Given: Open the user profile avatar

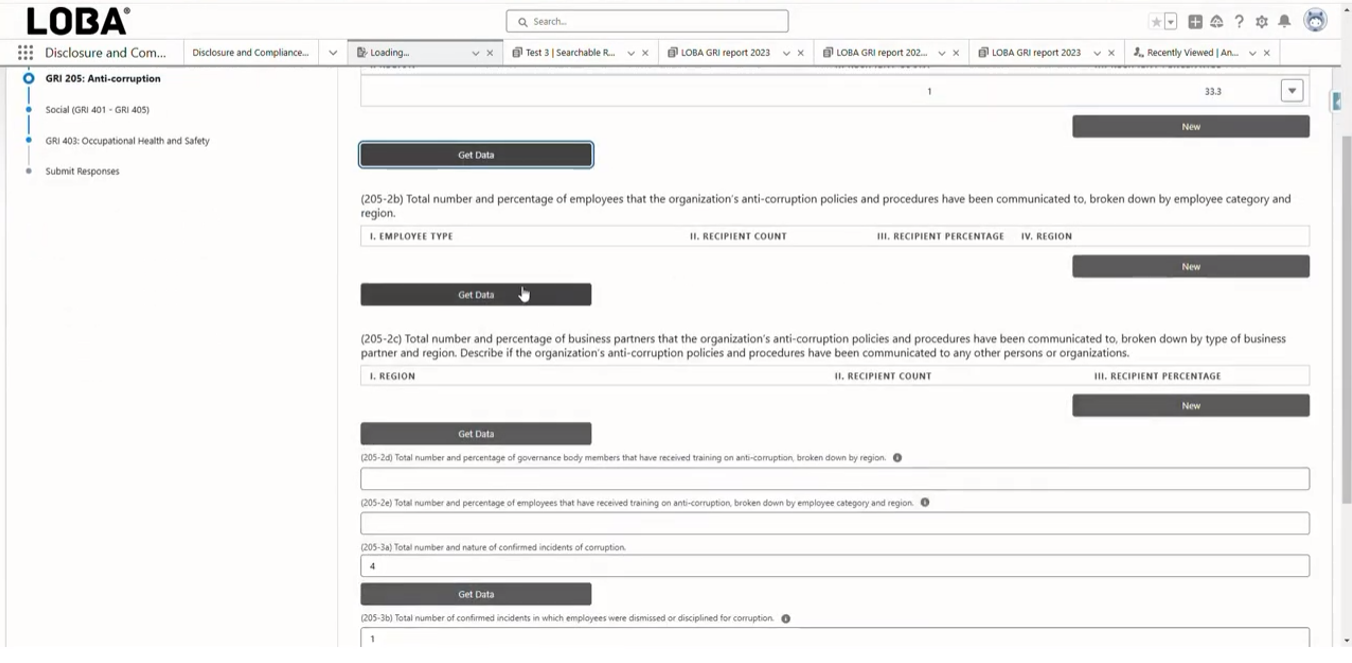Looking at the screenshot, I should [x=1315, y=21].
